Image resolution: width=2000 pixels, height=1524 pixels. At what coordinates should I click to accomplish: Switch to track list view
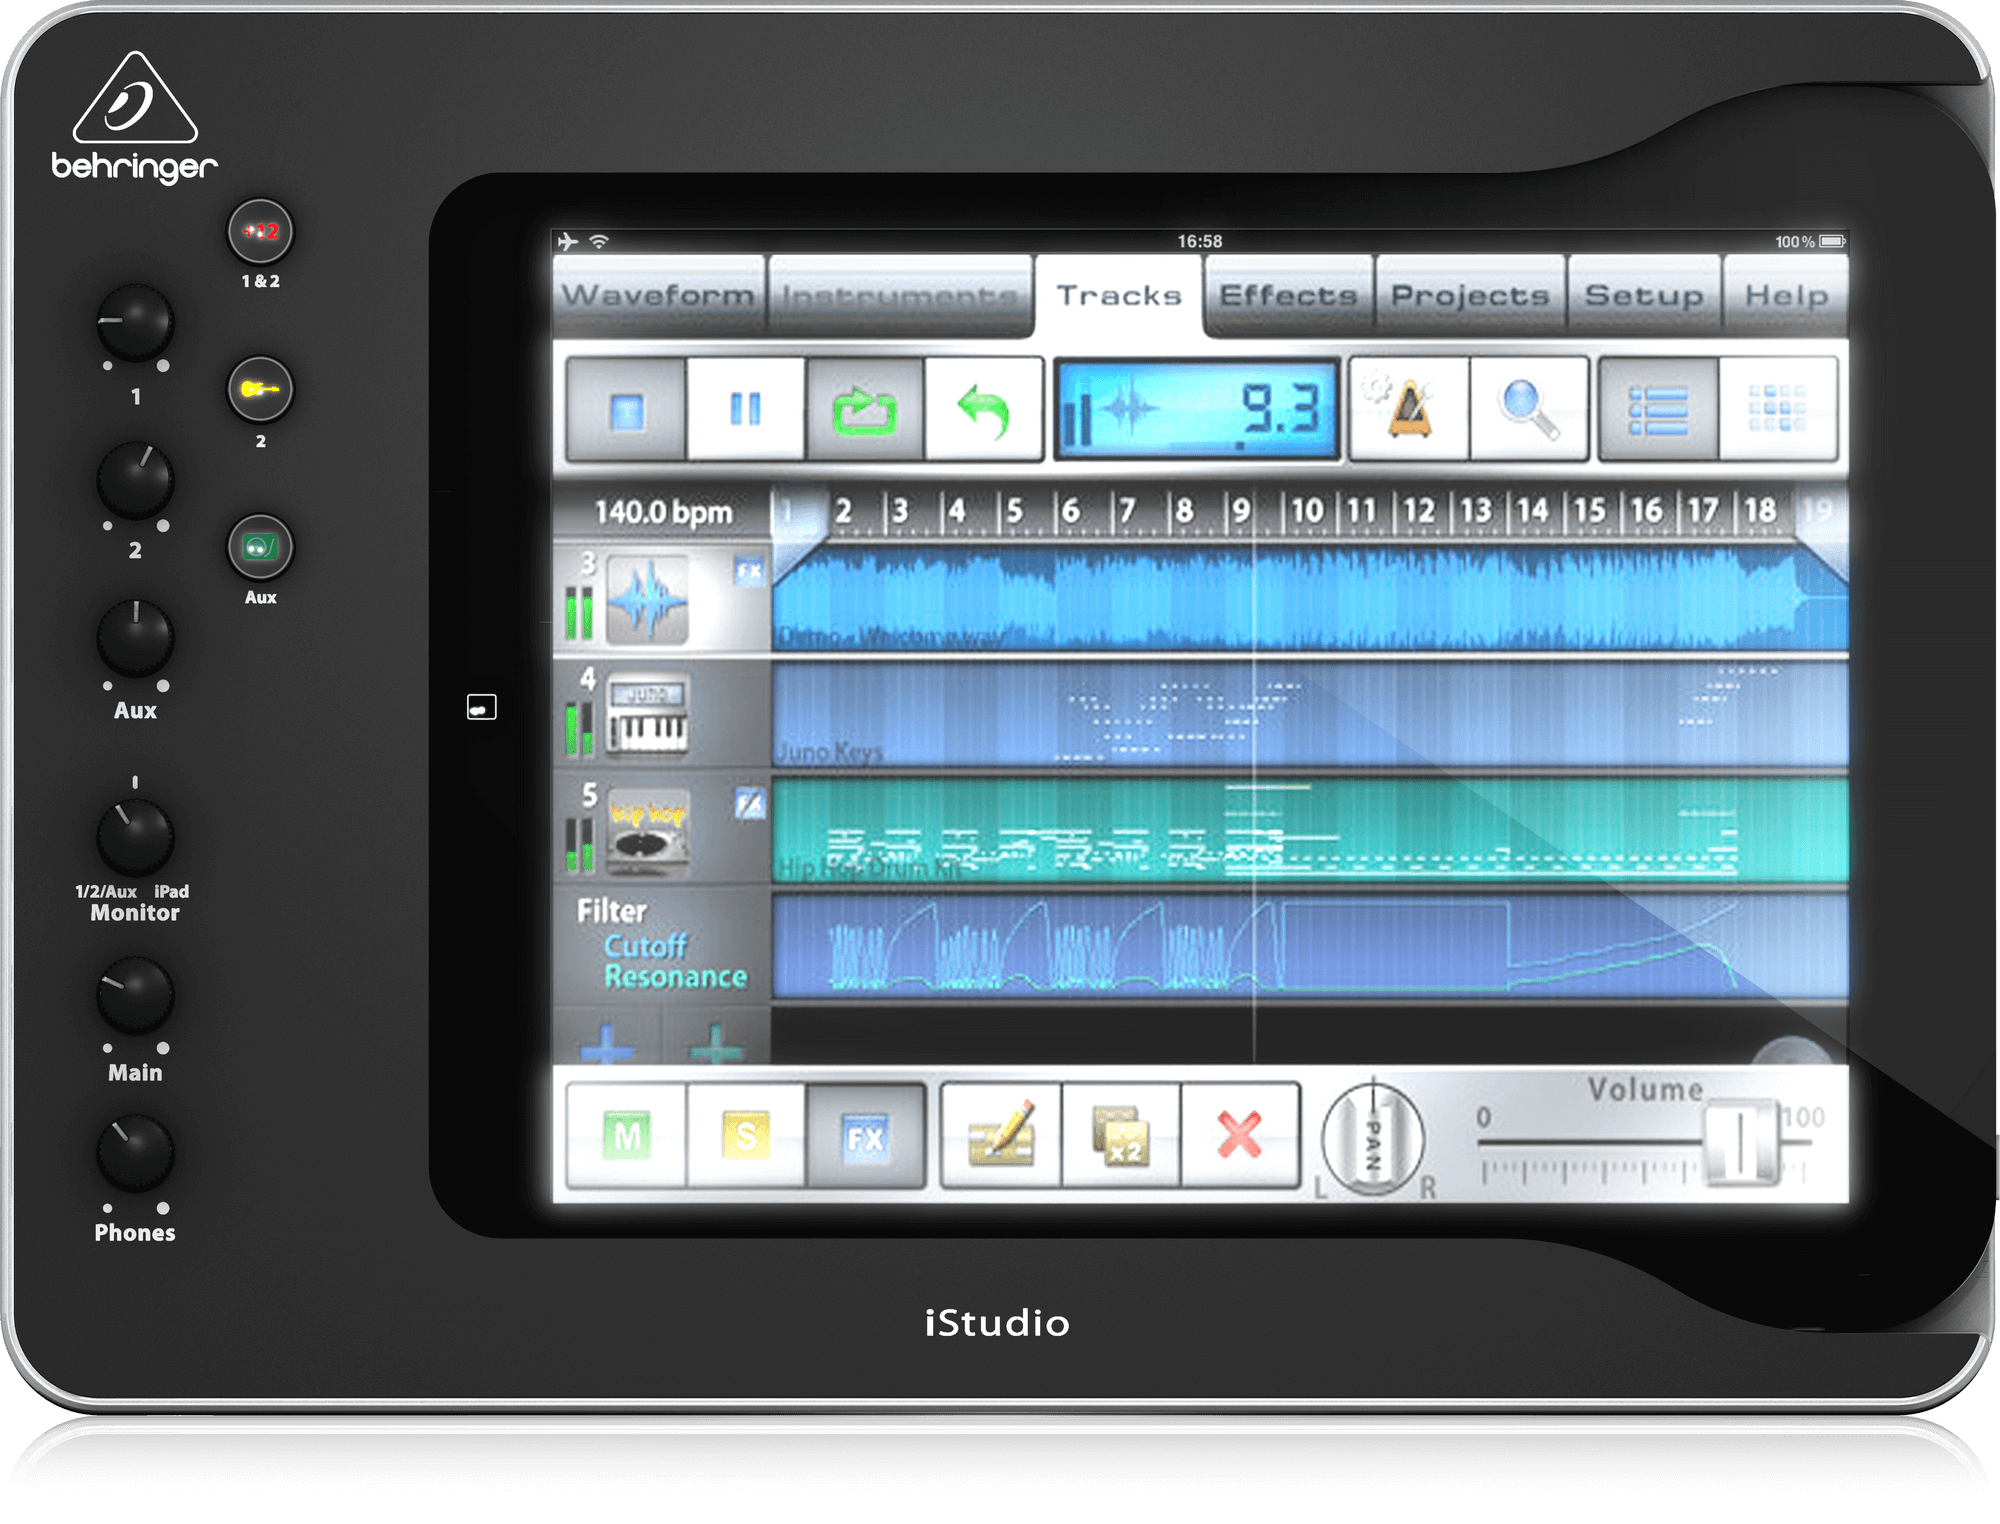pyautogui.click(x=1659, y=410)
